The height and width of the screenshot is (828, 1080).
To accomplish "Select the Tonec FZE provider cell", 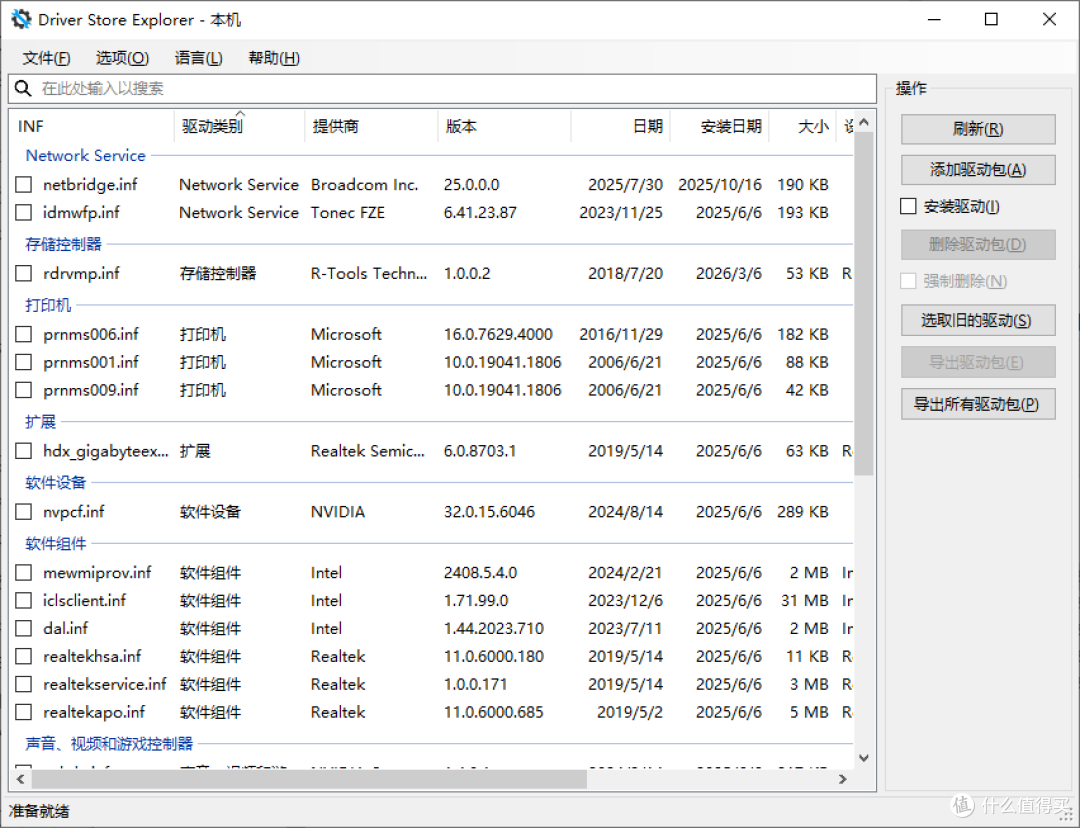I will [x=348, y=212].
